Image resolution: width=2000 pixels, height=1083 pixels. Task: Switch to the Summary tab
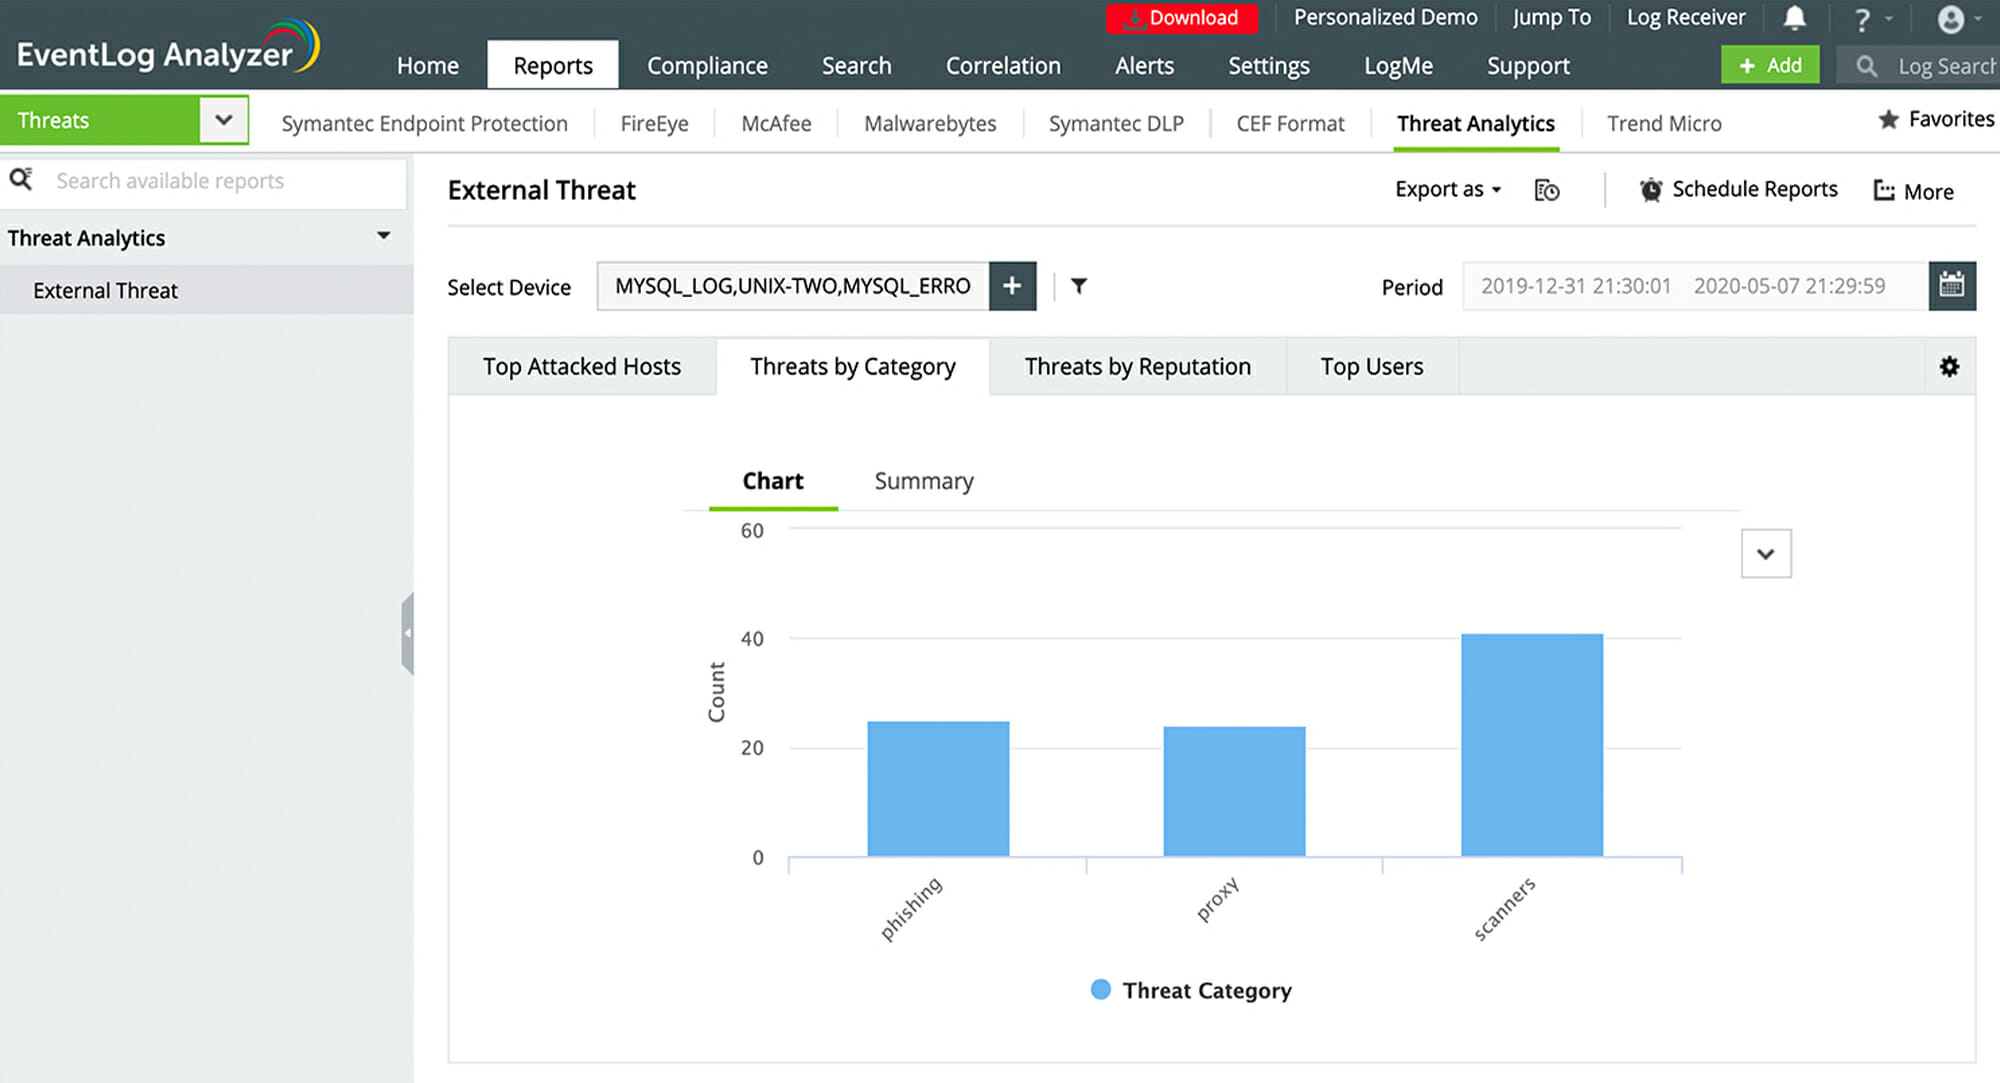pyautogui.click(x=924, y=481)
